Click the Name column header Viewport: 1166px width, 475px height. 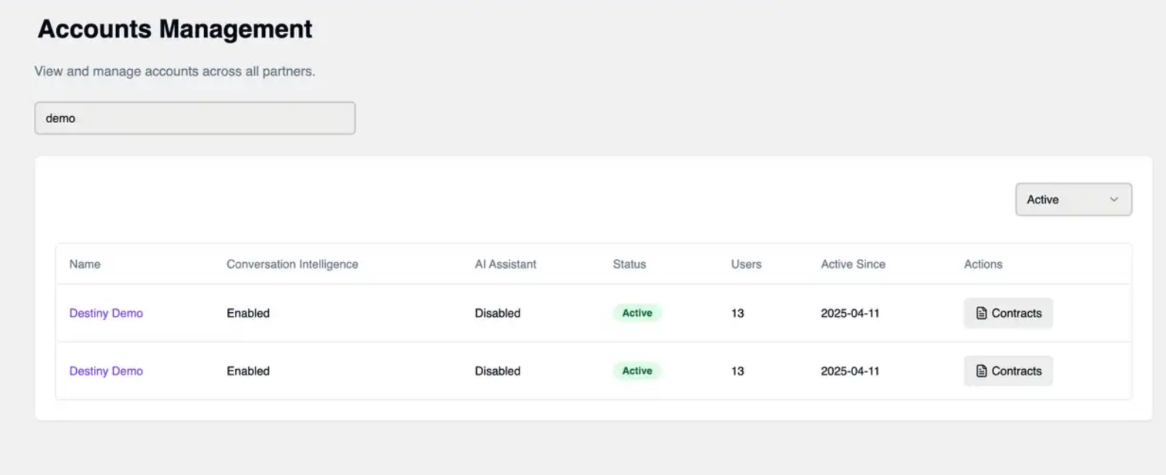click(x=85, y=264)
